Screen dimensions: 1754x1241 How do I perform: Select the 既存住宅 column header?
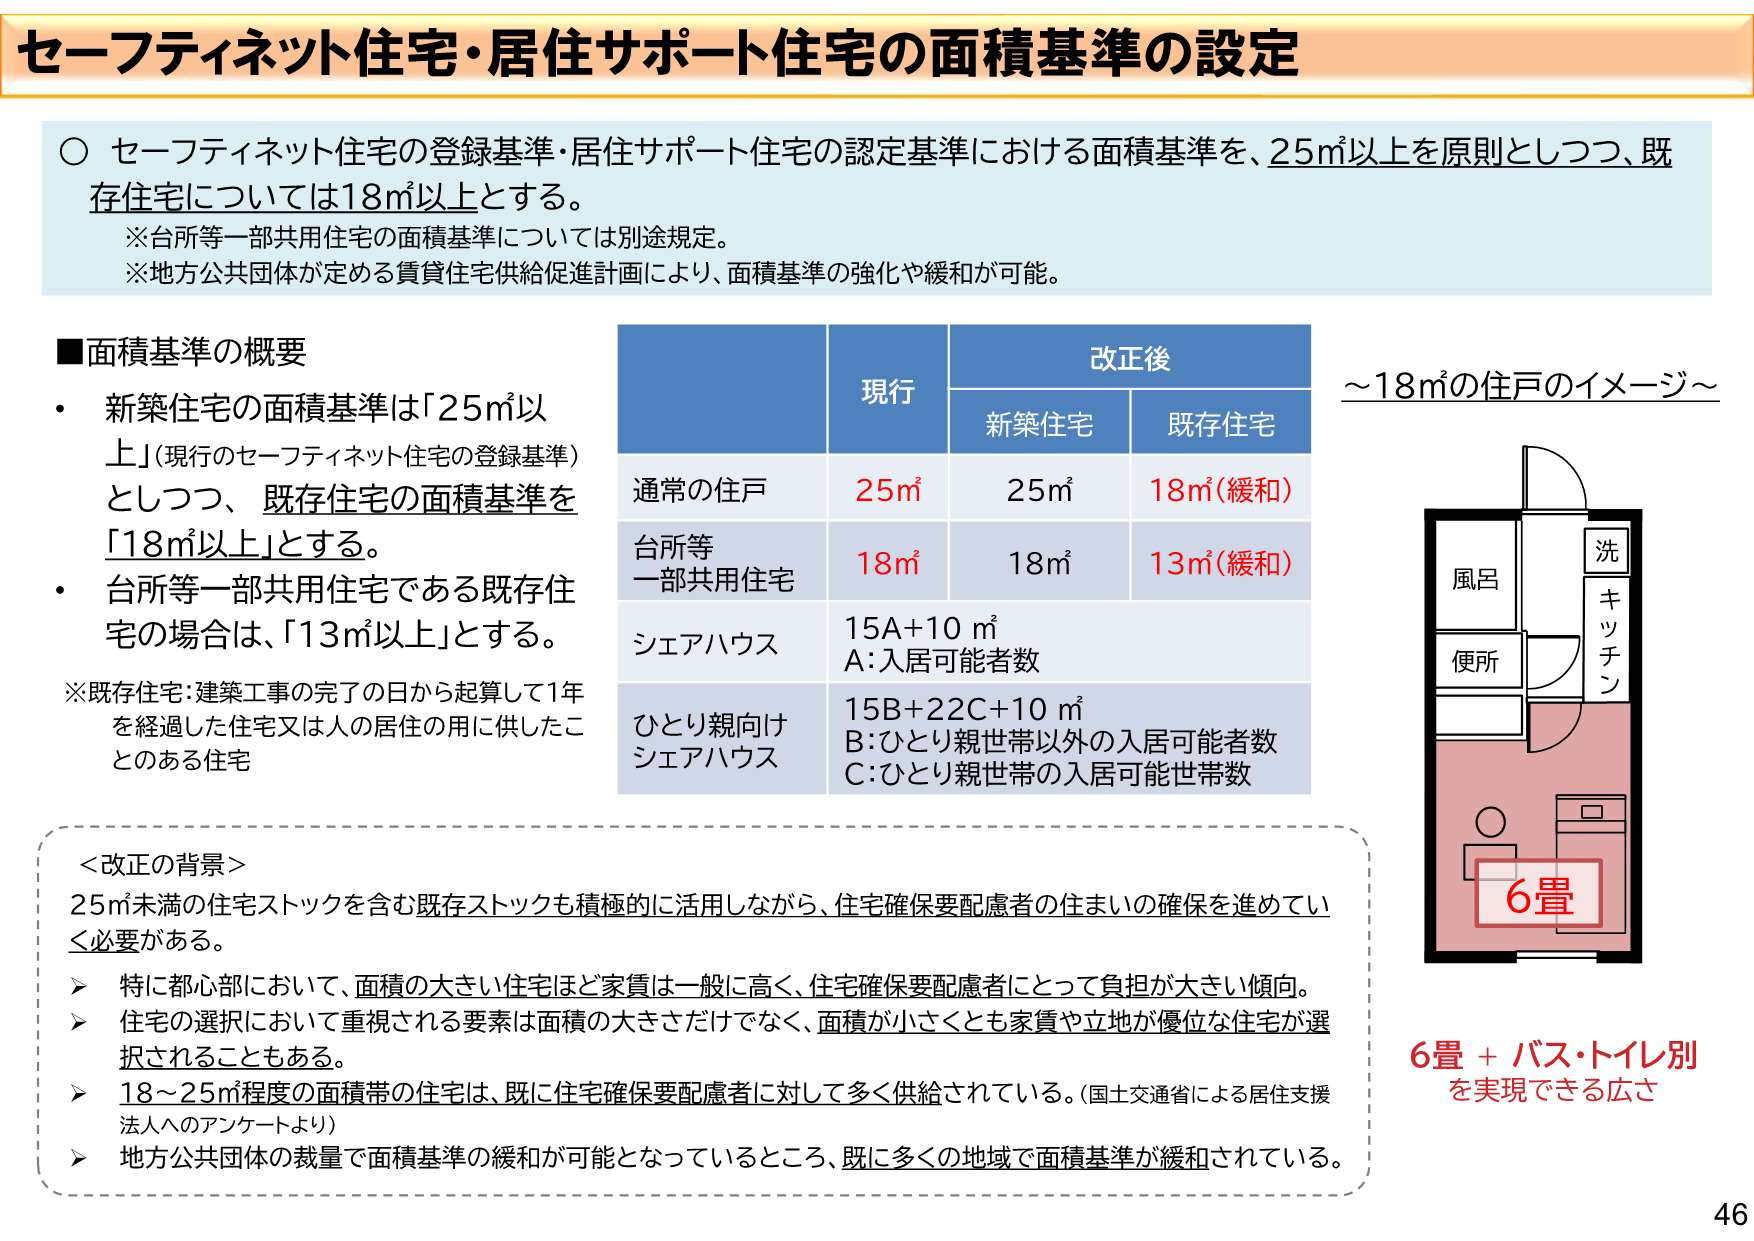click(x=1220, y=424)
